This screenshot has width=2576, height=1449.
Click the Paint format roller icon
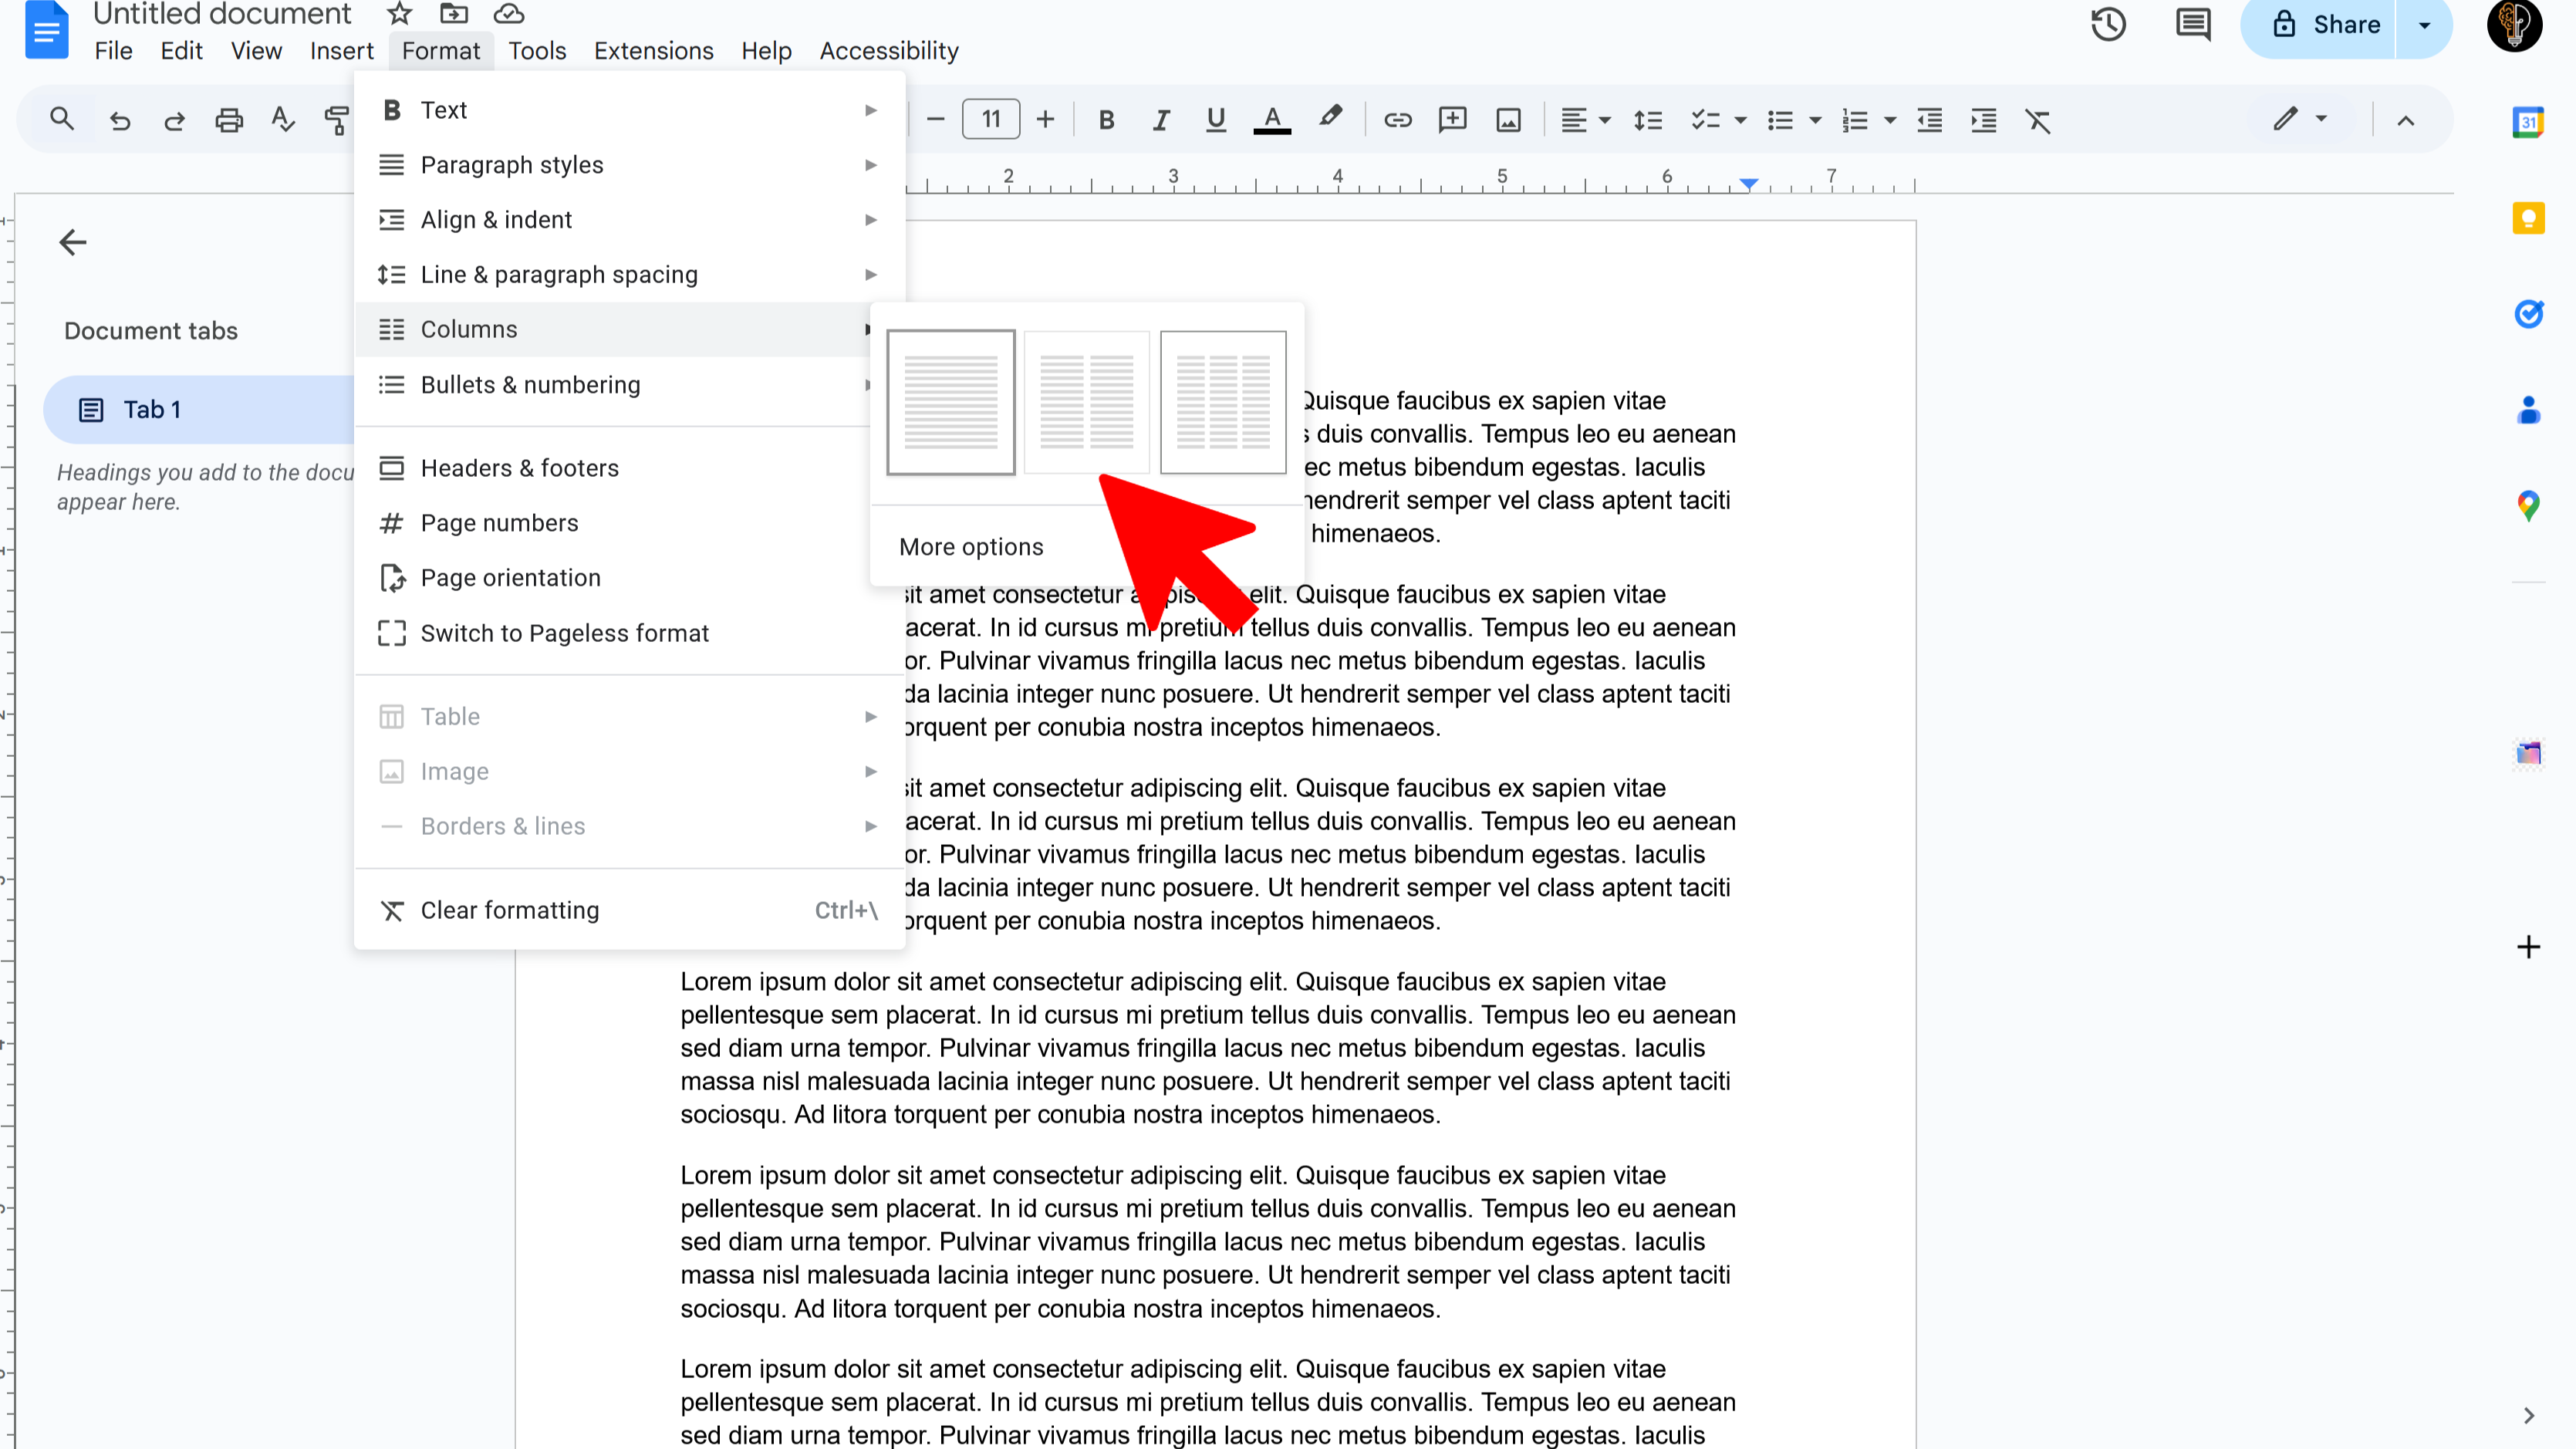click(x=337, y=121)
